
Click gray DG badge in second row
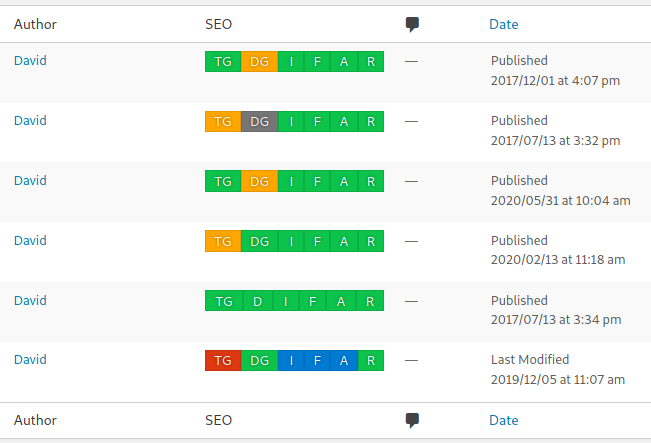click(259, 122)
